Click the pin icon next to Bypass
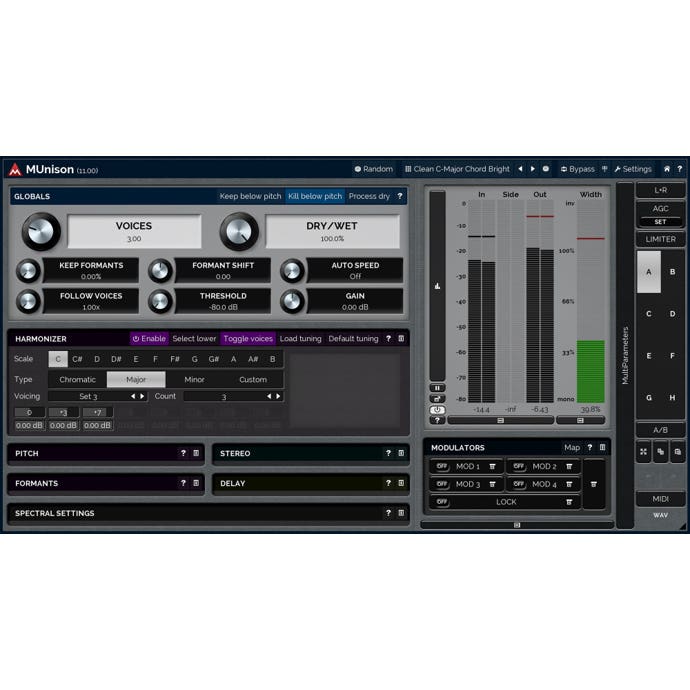This screenshot has height=690, width=690. click(605, 169)
